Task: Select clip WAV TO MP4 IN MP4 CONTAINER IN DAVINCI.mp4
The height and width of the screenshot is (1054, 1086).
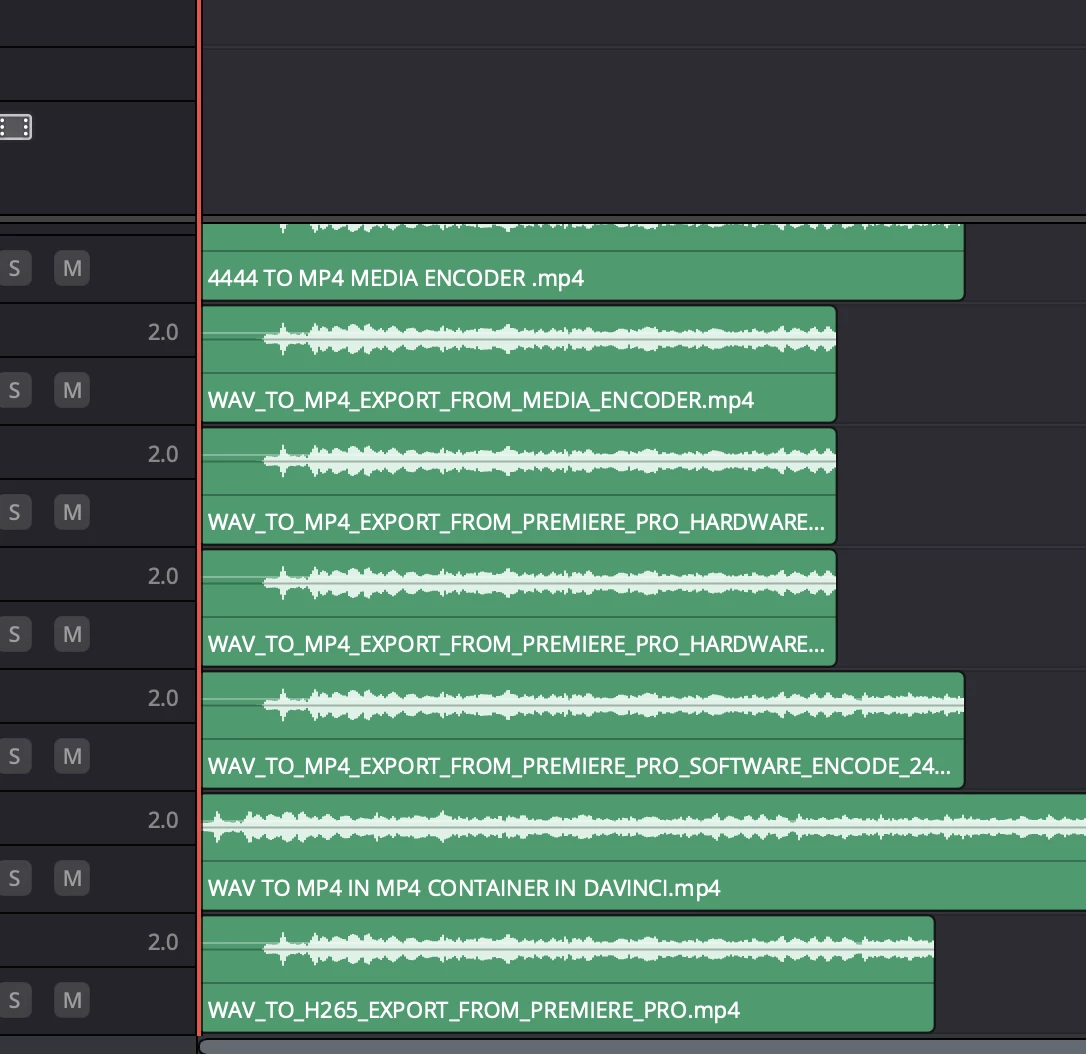Action: pos(643,852)
